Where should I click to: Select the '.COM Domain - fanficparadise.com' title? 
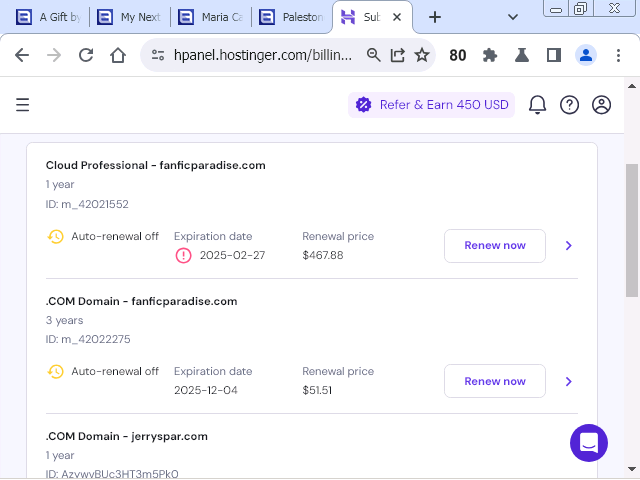141,301
